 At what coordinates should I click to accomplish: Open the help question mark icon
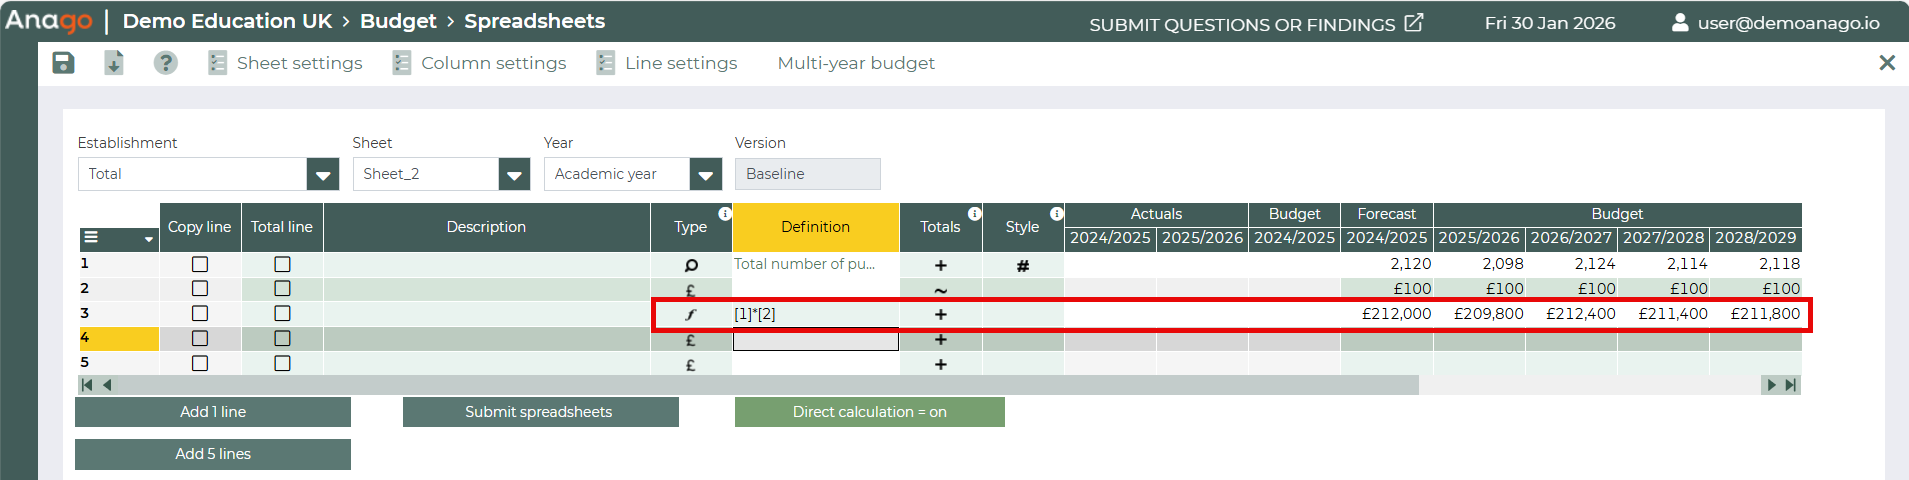165,63
